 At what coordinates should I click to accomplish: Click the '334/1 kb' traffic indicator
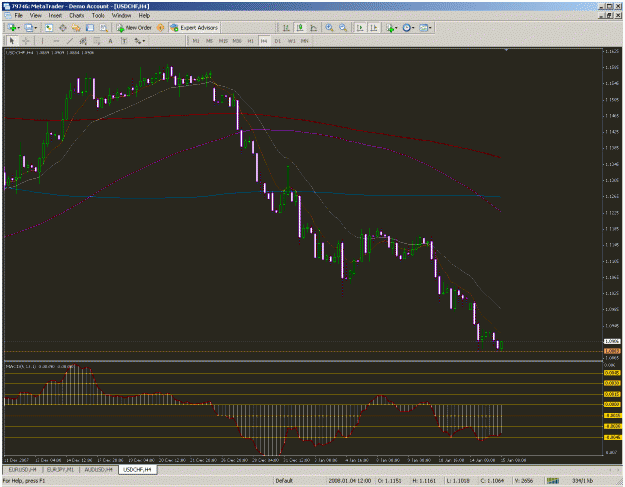(x=583, y=481)
